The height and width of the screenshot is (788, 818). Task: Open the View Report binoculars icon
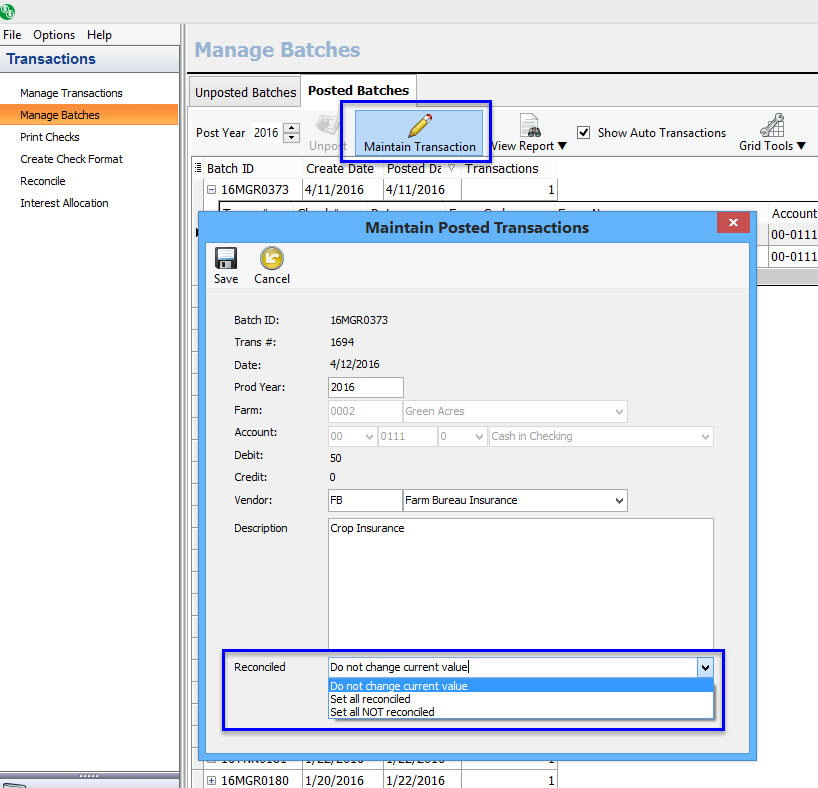tap(530, 126)
